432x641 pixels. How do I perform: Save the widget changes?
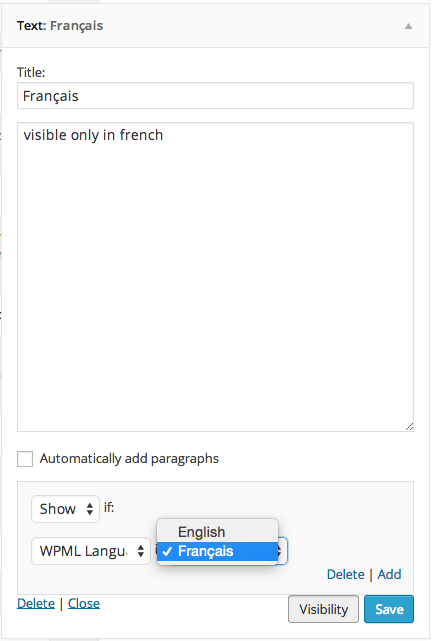[x=389, y=609]
